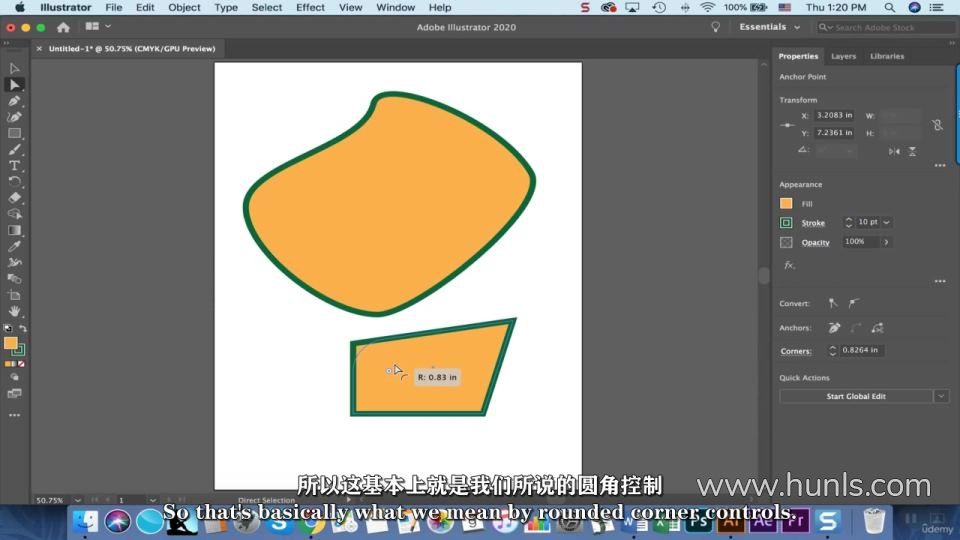Open the Arrange Documents layout icon
Screen dimensions: 960x540
tap(92, 26)
